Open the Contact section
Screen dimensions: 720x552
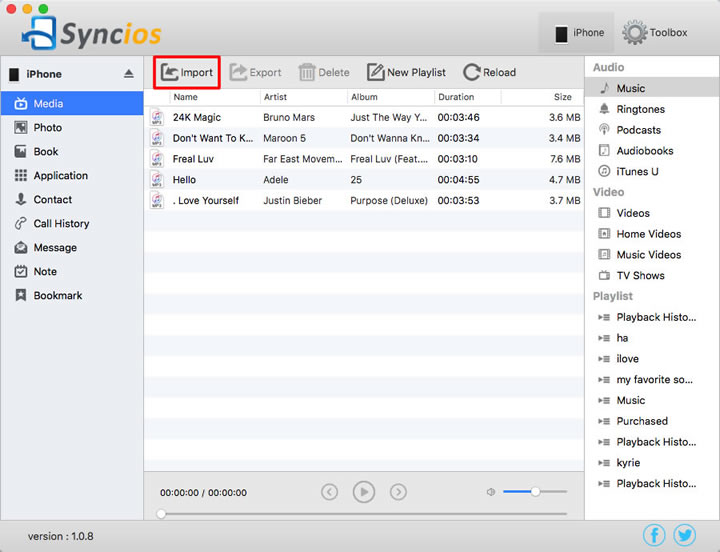(x=72, y=199)
